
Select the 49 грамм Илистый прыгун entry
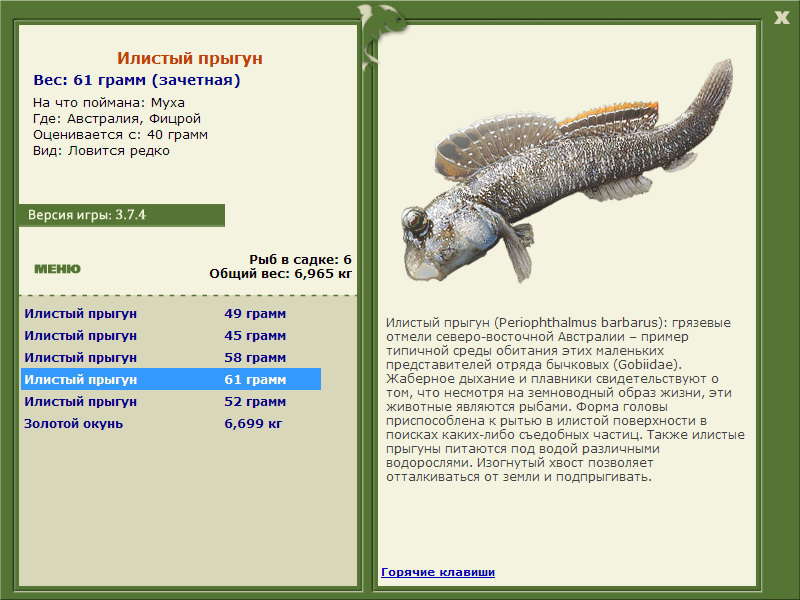coord(171,313)
